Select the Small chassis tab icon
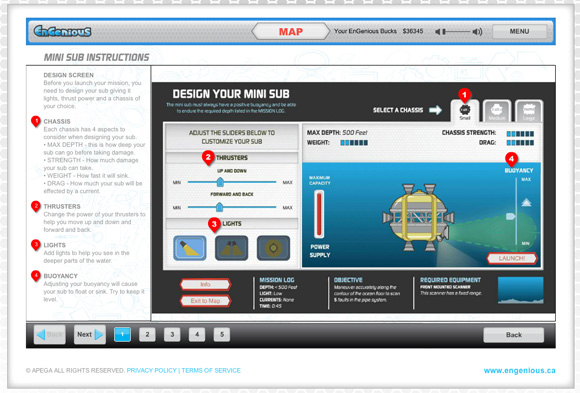This screenshot has width=580, height=393. 465,111
